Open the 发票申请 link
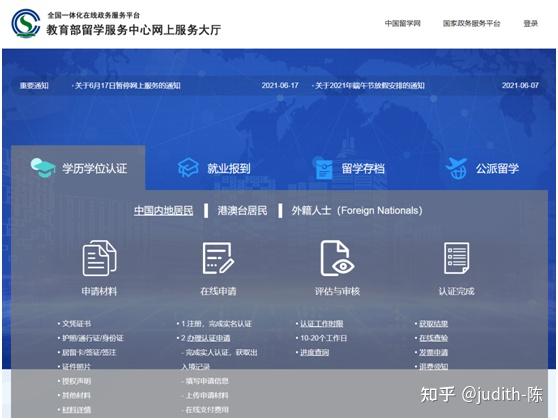 click(433, 352)
